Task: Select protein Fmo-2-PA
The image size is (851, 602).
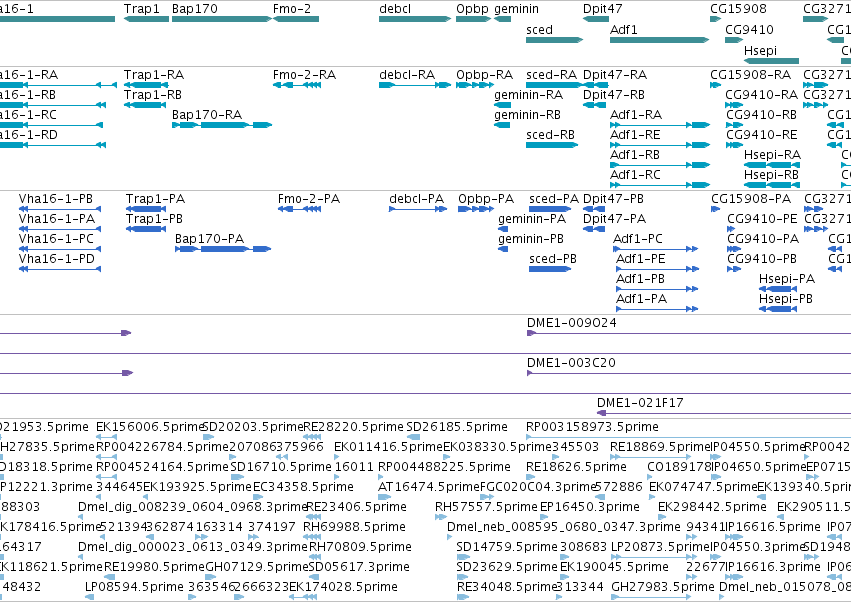Action: point(299,209)
